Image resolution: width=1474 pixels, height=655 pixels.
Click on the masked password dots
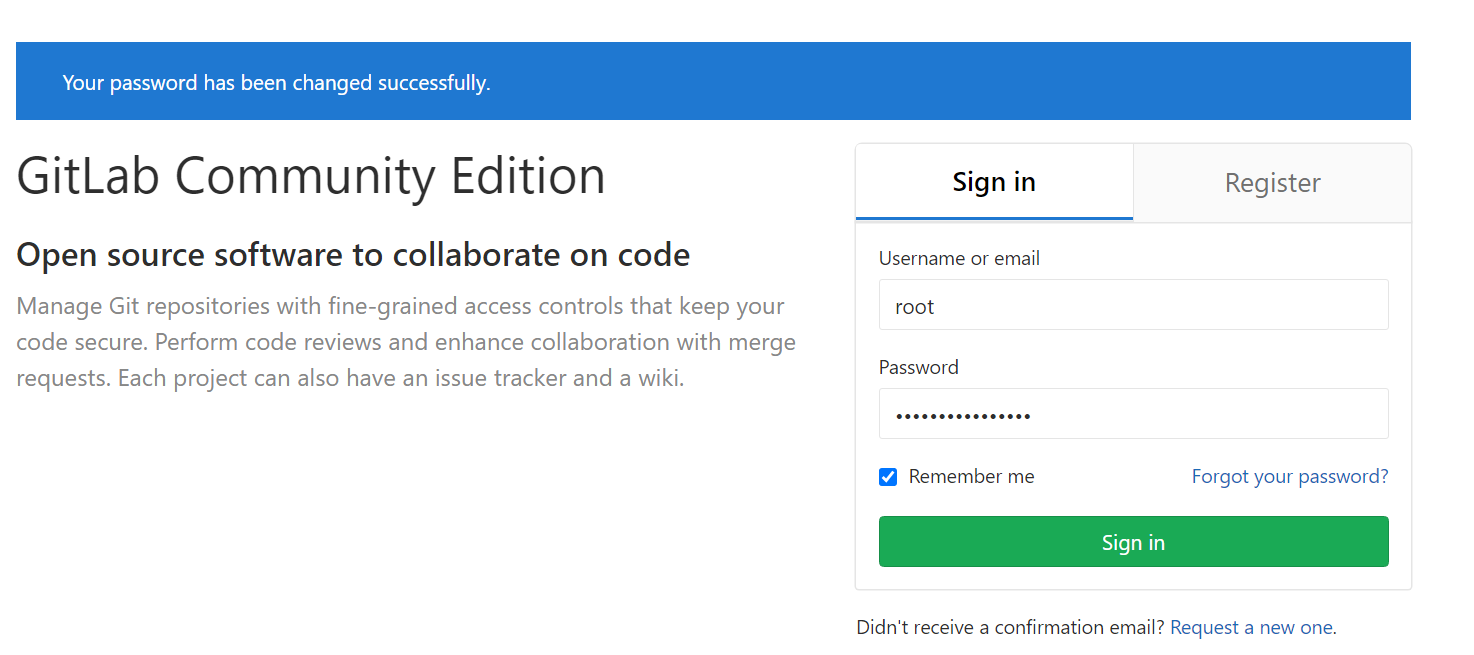click(x=963, y=415)
